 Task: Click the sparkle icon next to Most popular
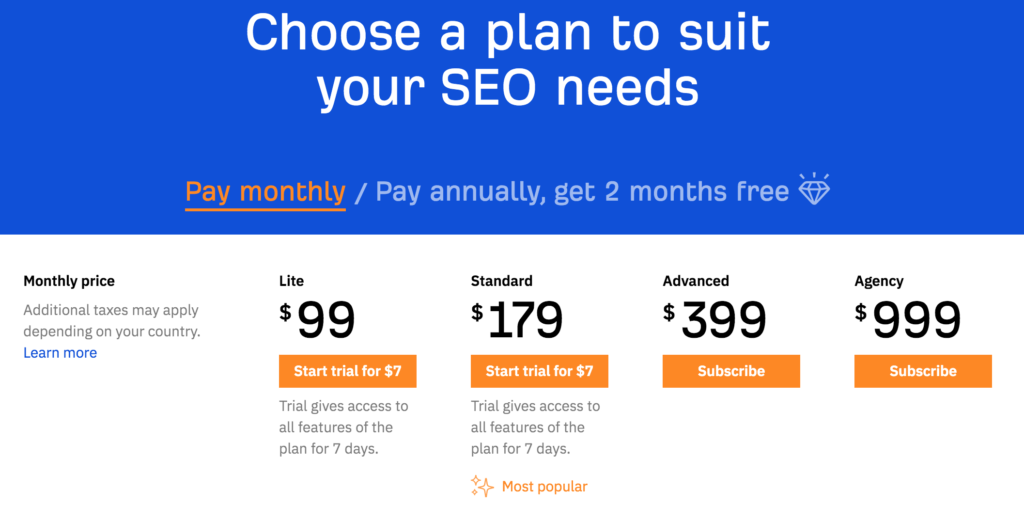(482, 487)
